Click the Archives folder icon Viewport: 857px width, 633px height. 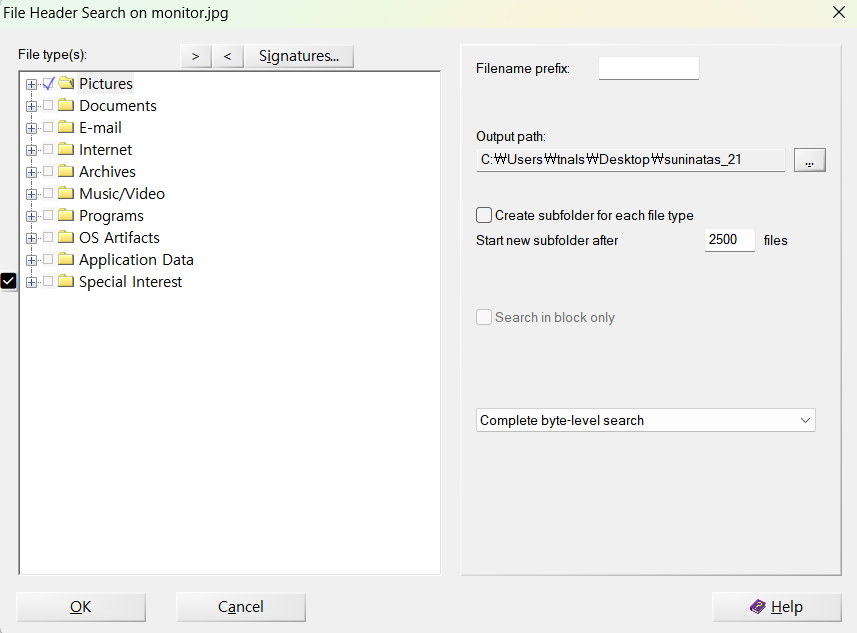point(66,171)
